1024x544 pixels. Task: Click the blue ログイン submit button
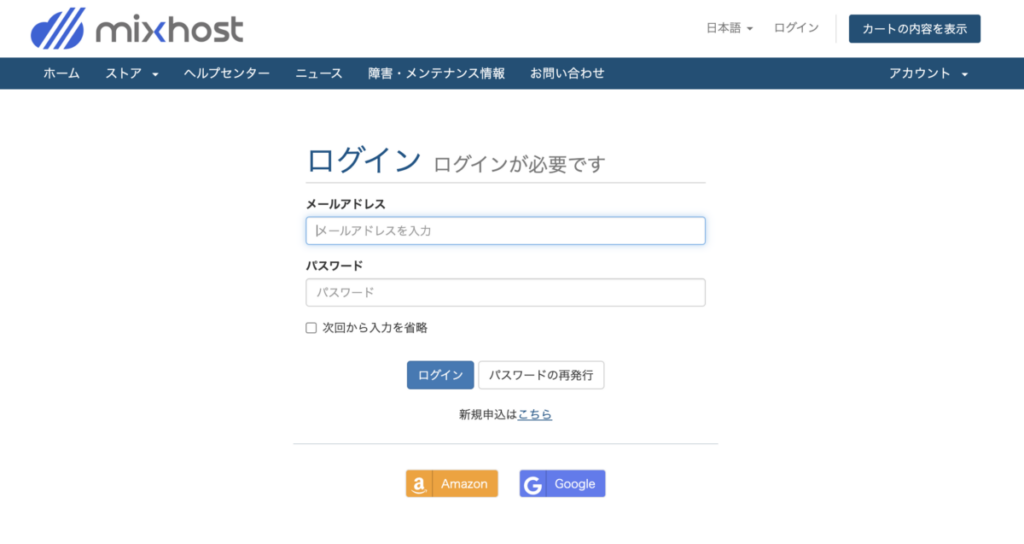pyautogui.click(x=440, y=375)
